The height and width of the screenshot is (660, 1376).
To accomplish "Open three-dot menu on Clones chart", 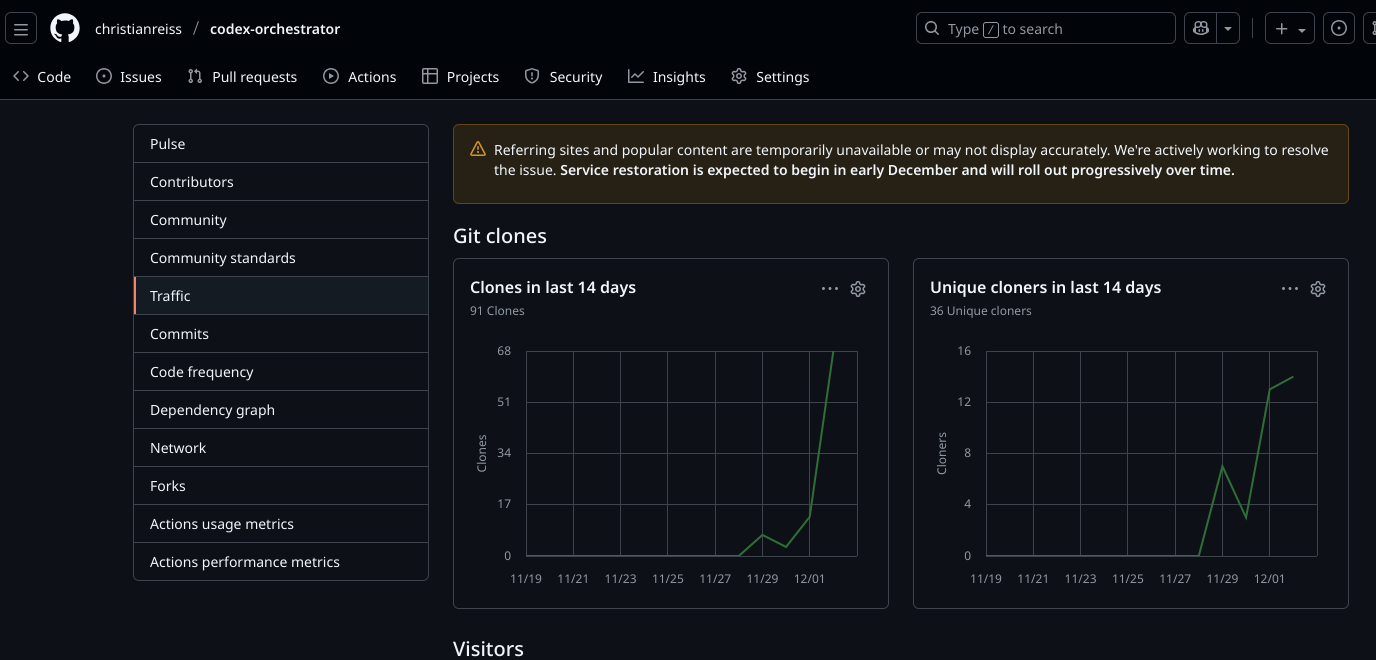I will (x=830, y=289).
